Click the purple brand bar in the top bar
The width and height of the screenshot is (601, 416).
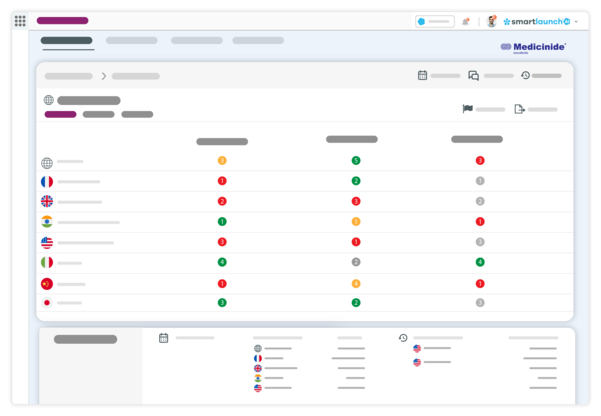point(62,20)
